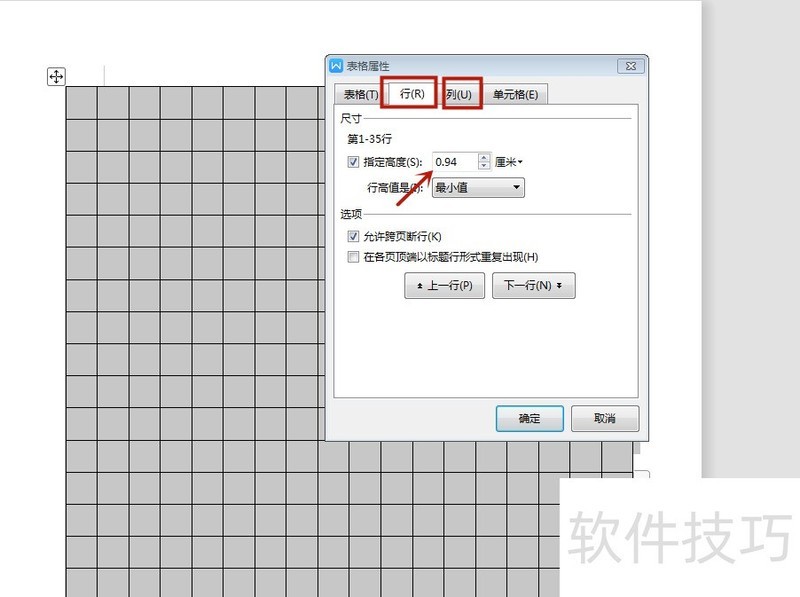This screenshot has width=800, height=597.
Task: Decrease row height with down spinner arrow
Action: pyautogui.click(x=484, y=166)
